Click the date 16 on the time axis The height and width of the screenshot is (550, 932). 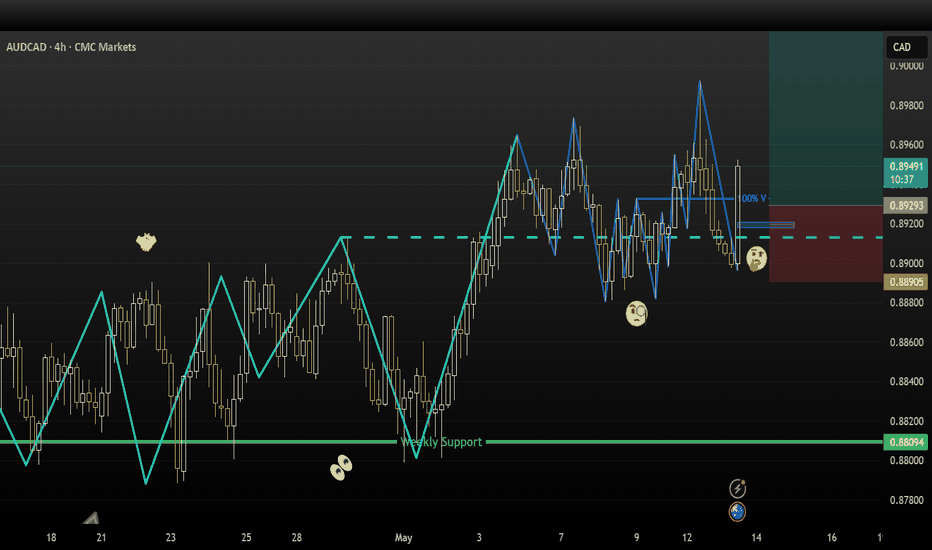(x=832, y=538)
